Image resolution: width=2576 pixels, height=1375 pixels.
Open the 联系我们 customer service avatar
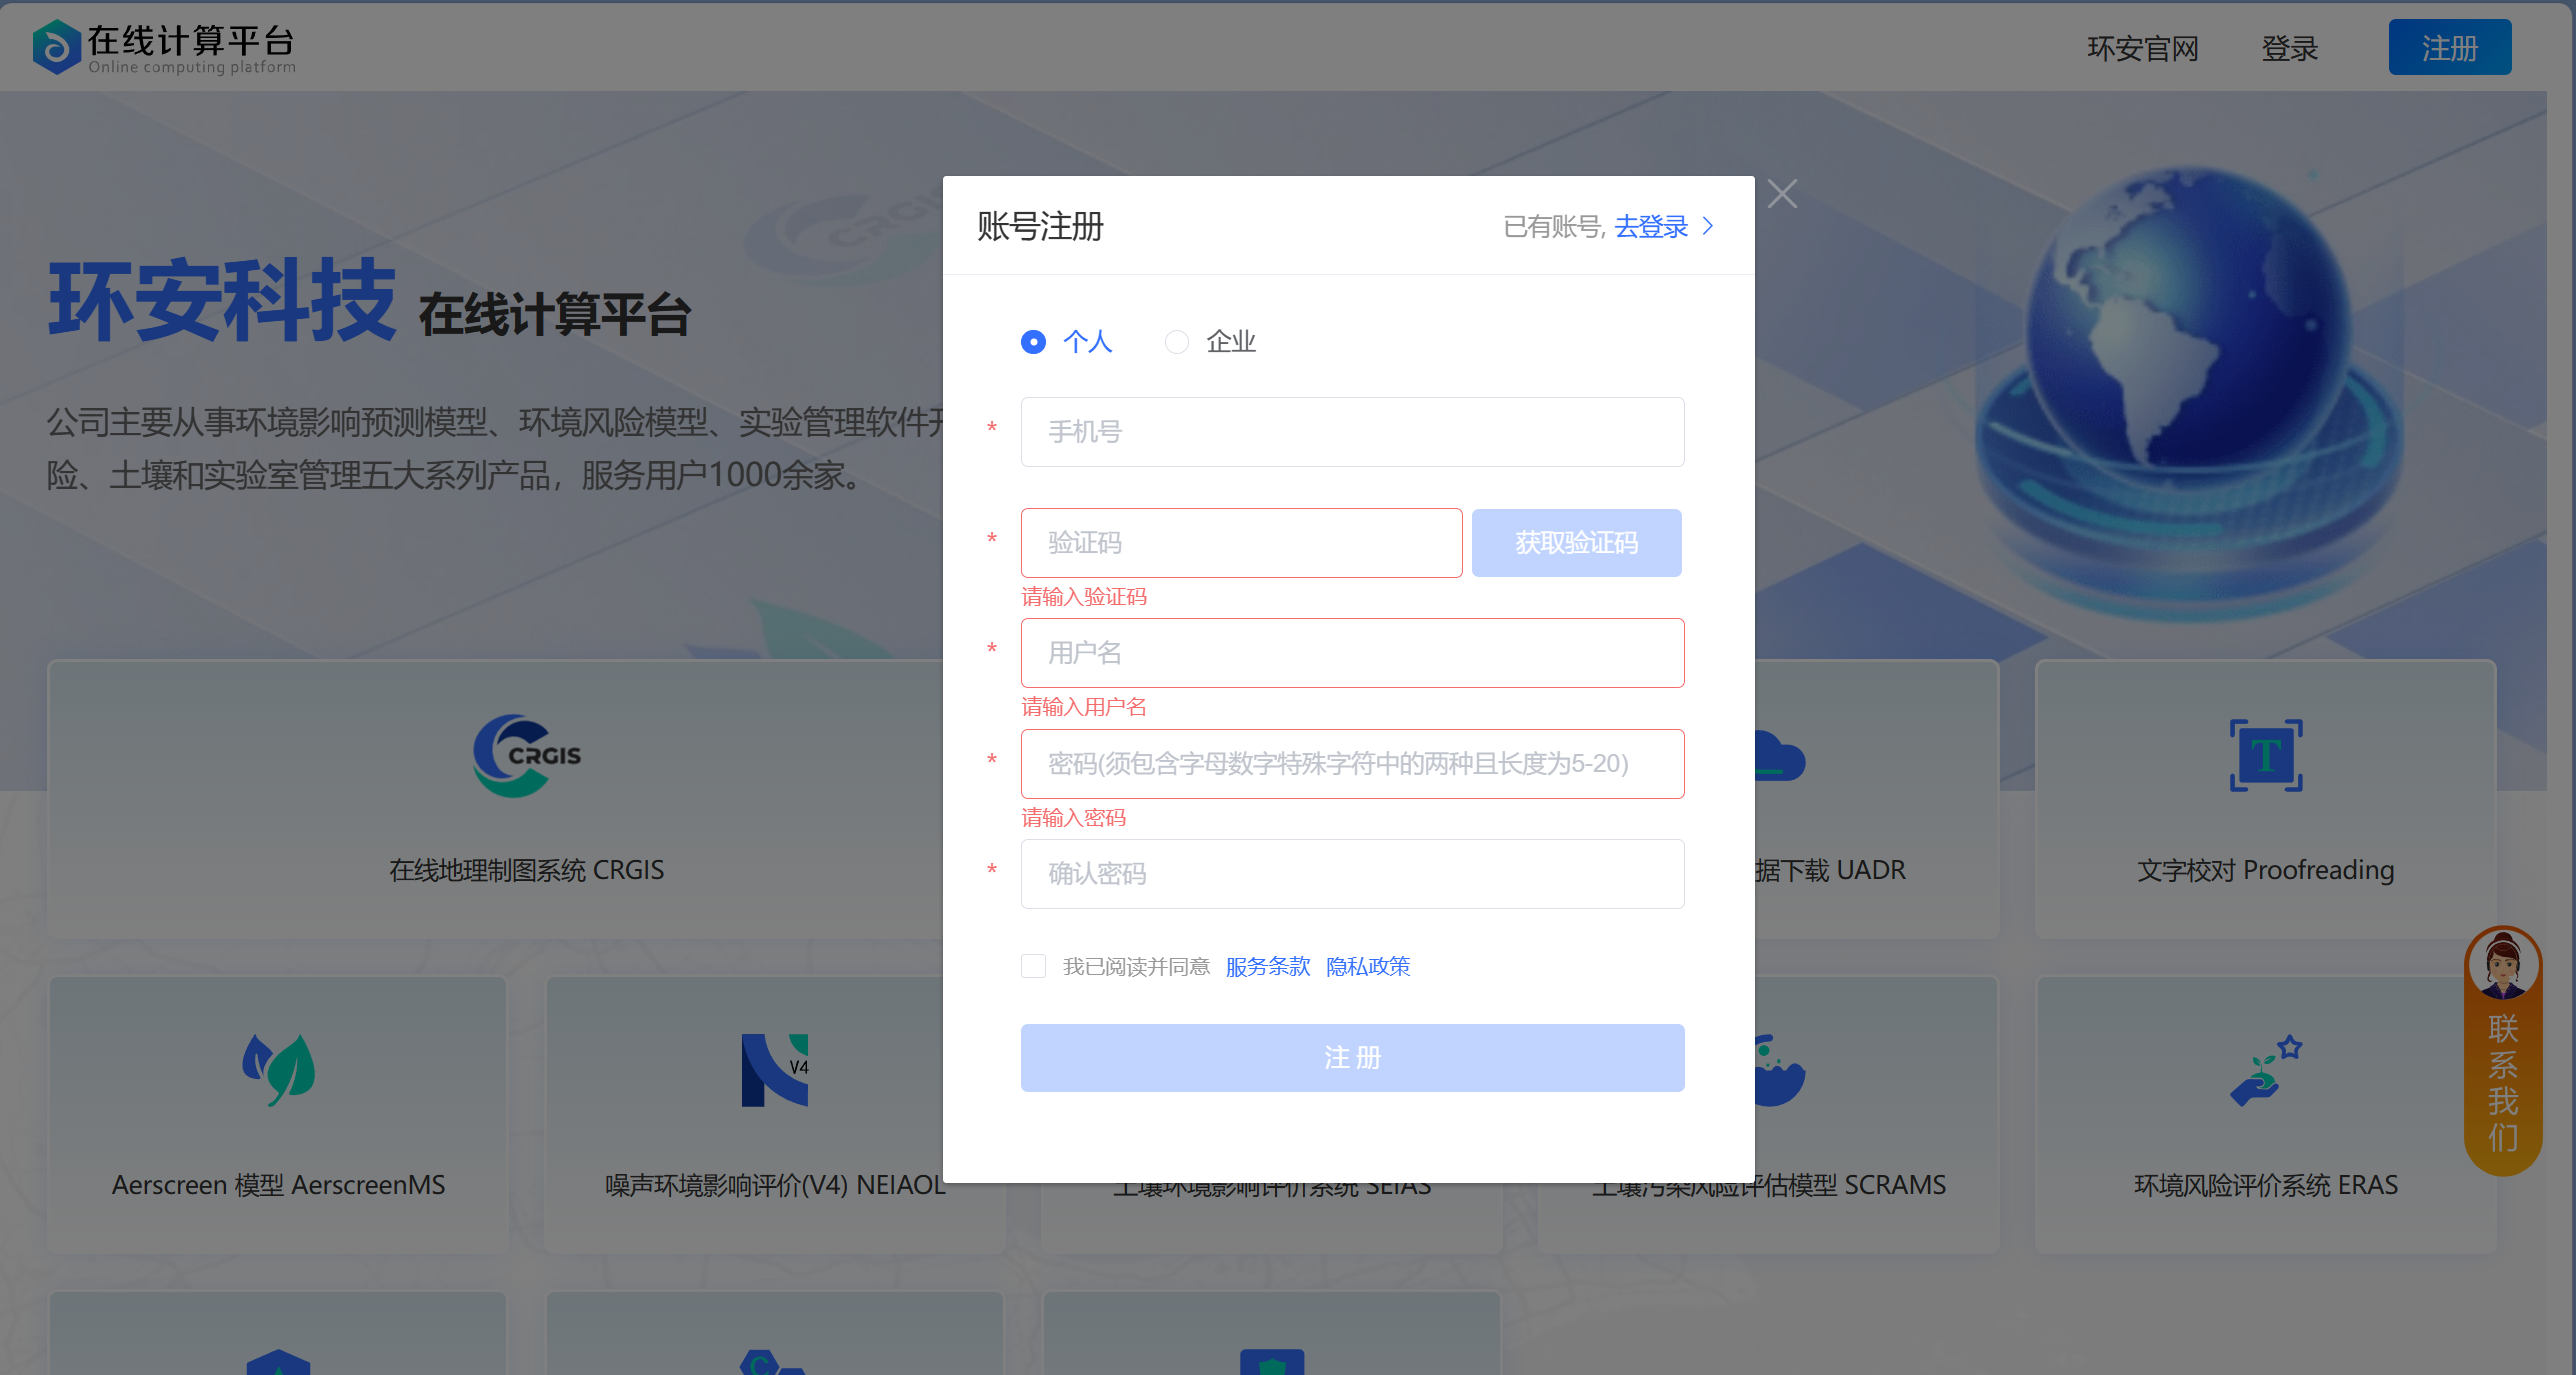pyautogui.click(x=2502, y=966)
